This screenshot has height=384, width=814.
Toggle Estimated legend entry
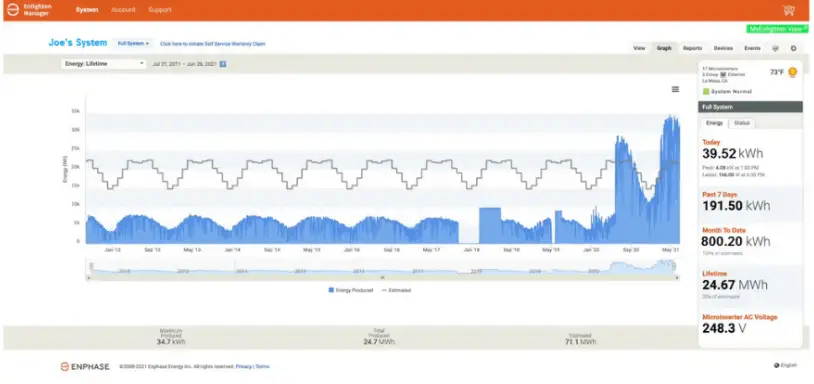coord(396,290)
